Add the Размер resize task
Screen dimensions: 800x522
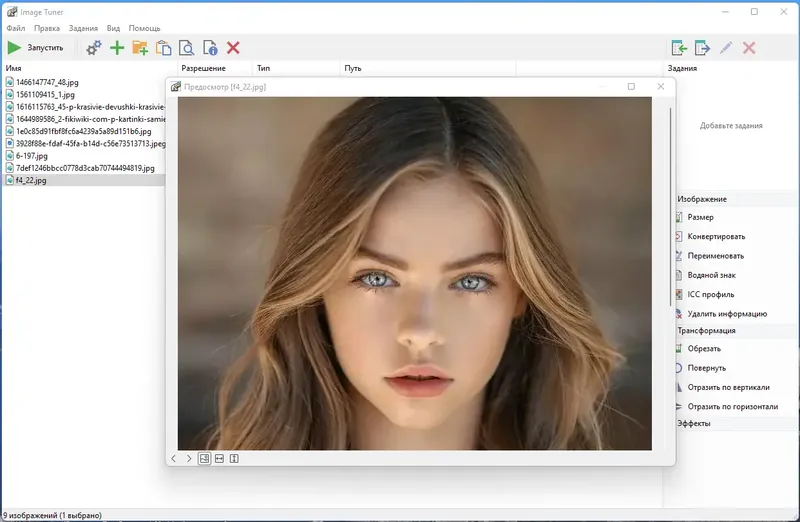pyautogui.click(x=700, y=217)
